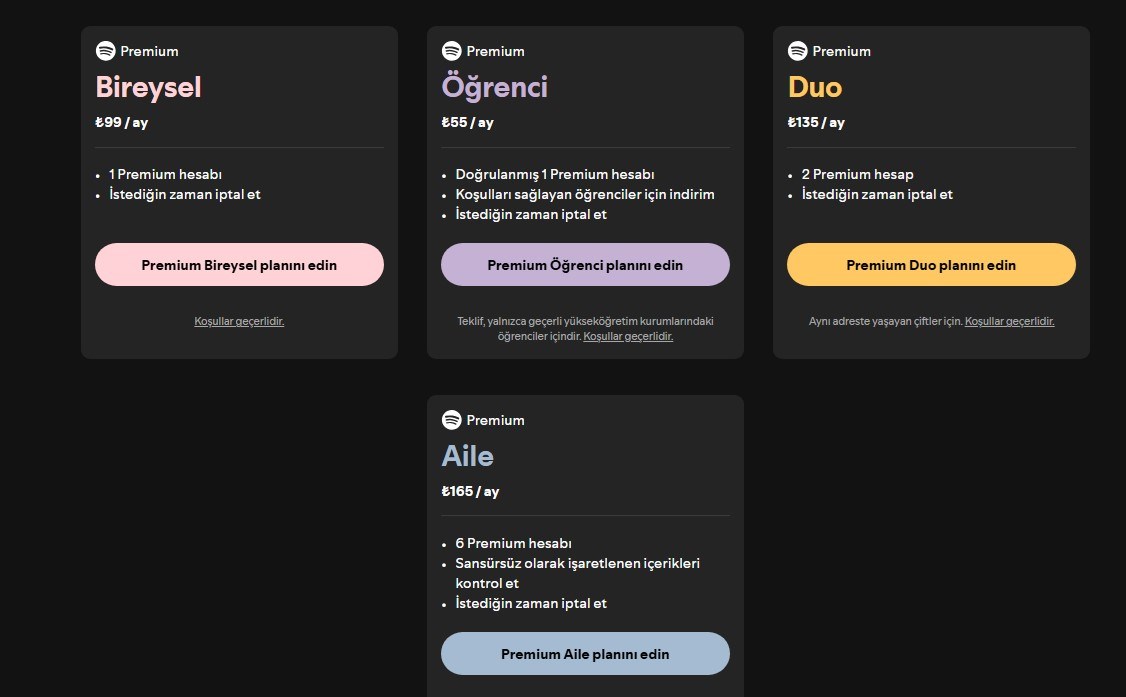Click the Spotify logo in the Bireysel card
Image resolution: width=1126 pixels, height=697 pixels.
[105, 51]
